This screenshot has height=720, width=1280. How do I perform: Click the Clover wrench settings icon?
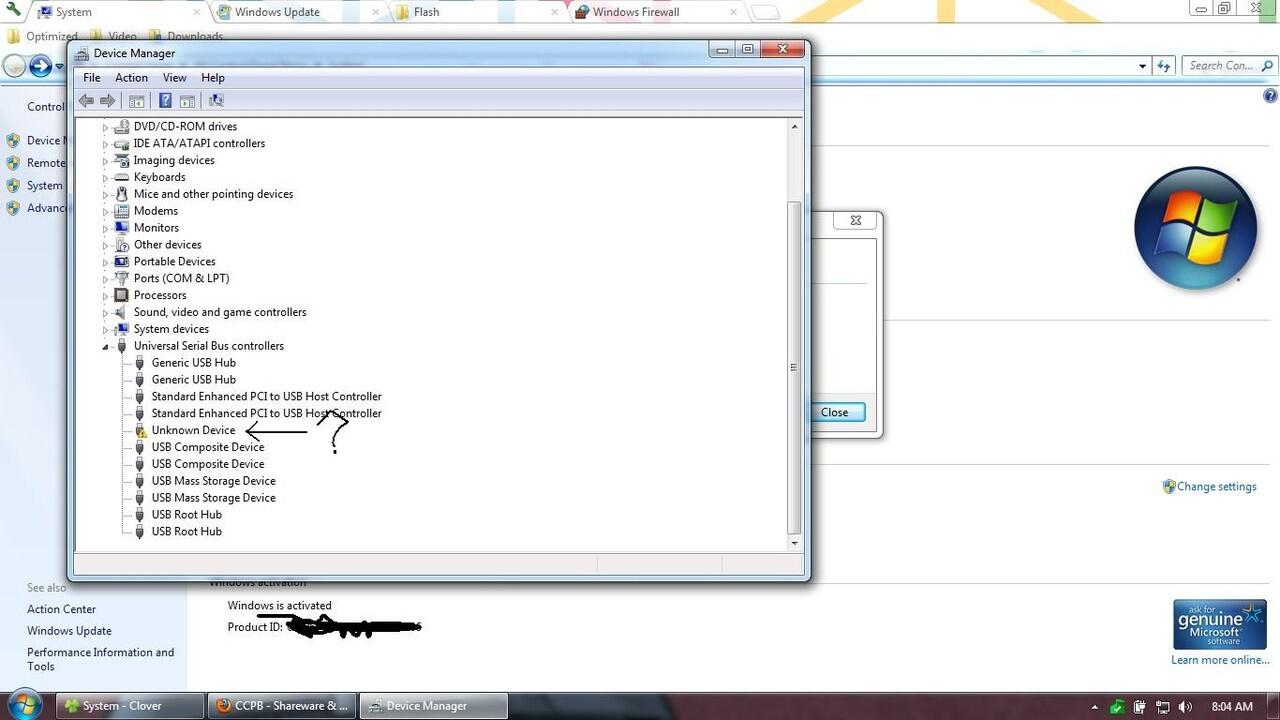click(13, 10)
